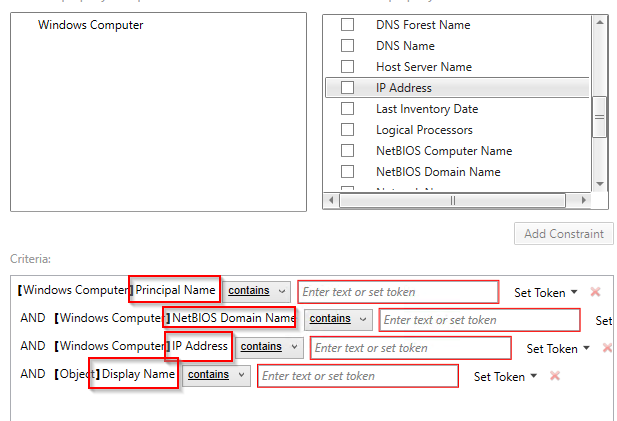Open operator dropdown for NetBIOS Domain Name
Viewport: 617px width, 421px height.
pyautogui.click(x=338, y=319)
